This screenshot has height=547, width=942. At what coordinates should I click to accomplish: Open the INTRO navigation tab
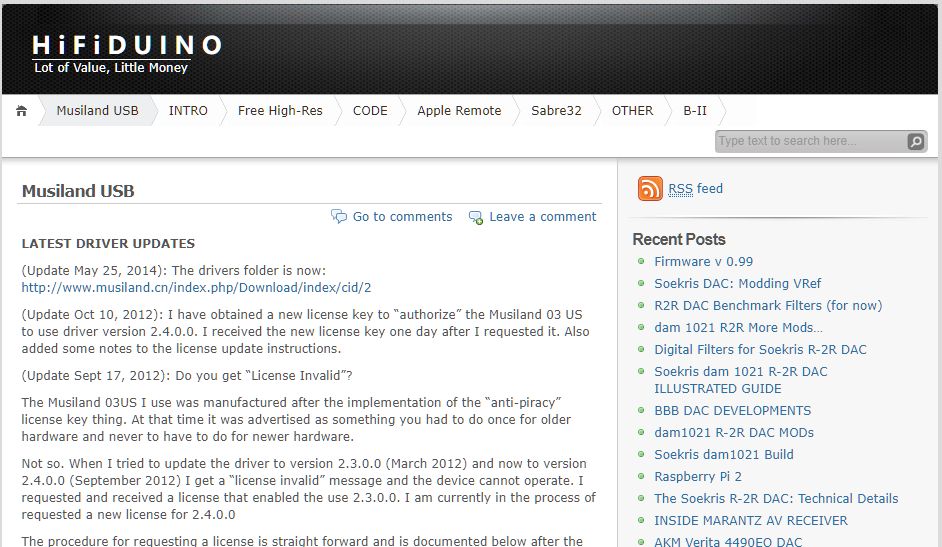188,111
